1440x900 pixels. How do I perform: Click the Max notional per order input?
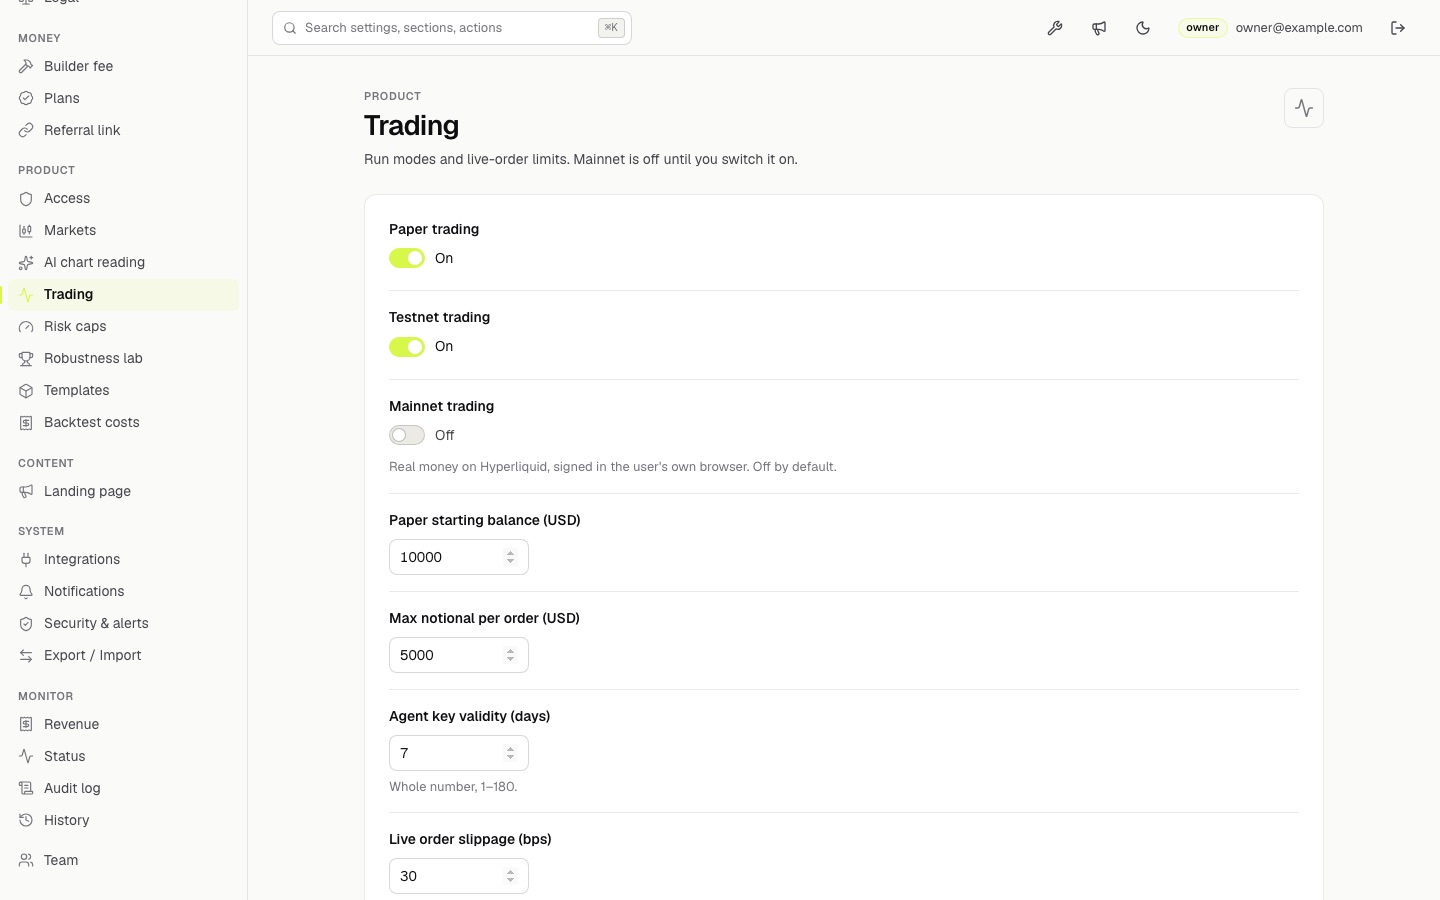point(459,655)
